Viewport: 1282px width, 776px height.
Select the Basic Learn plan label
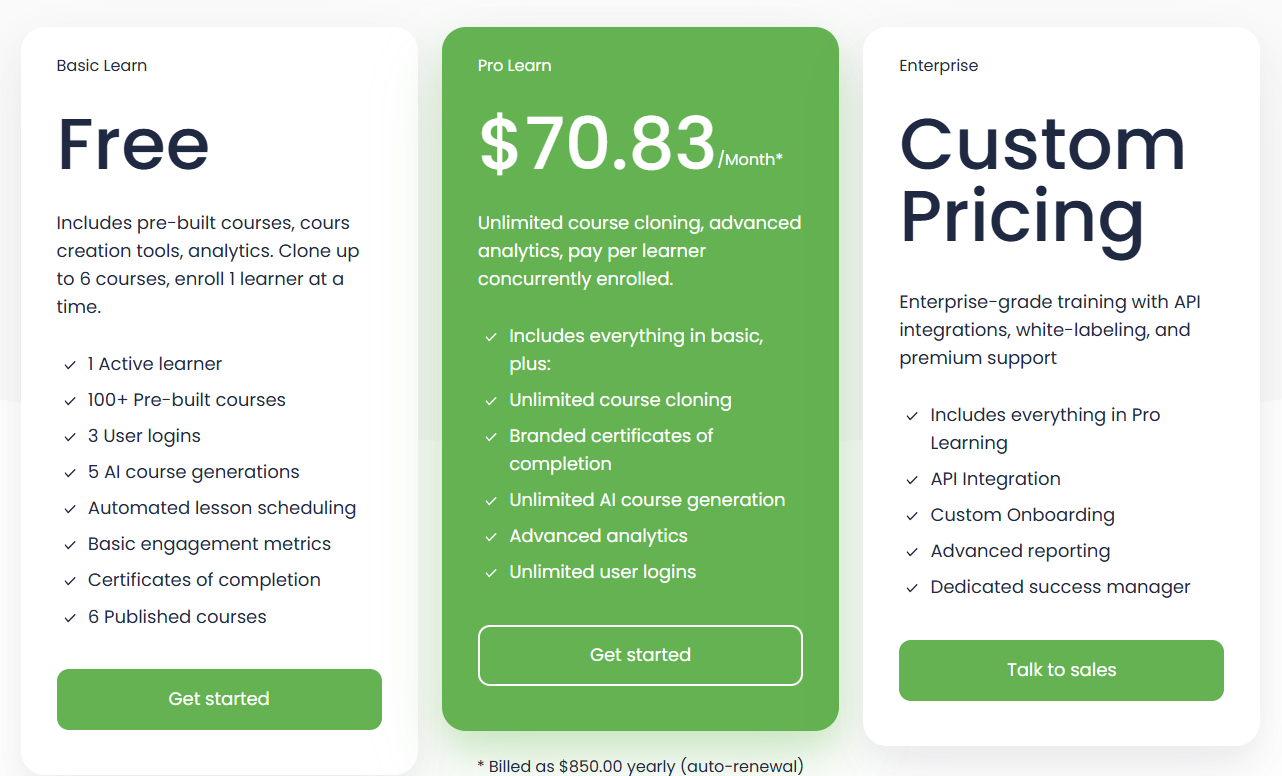point(102,66)
